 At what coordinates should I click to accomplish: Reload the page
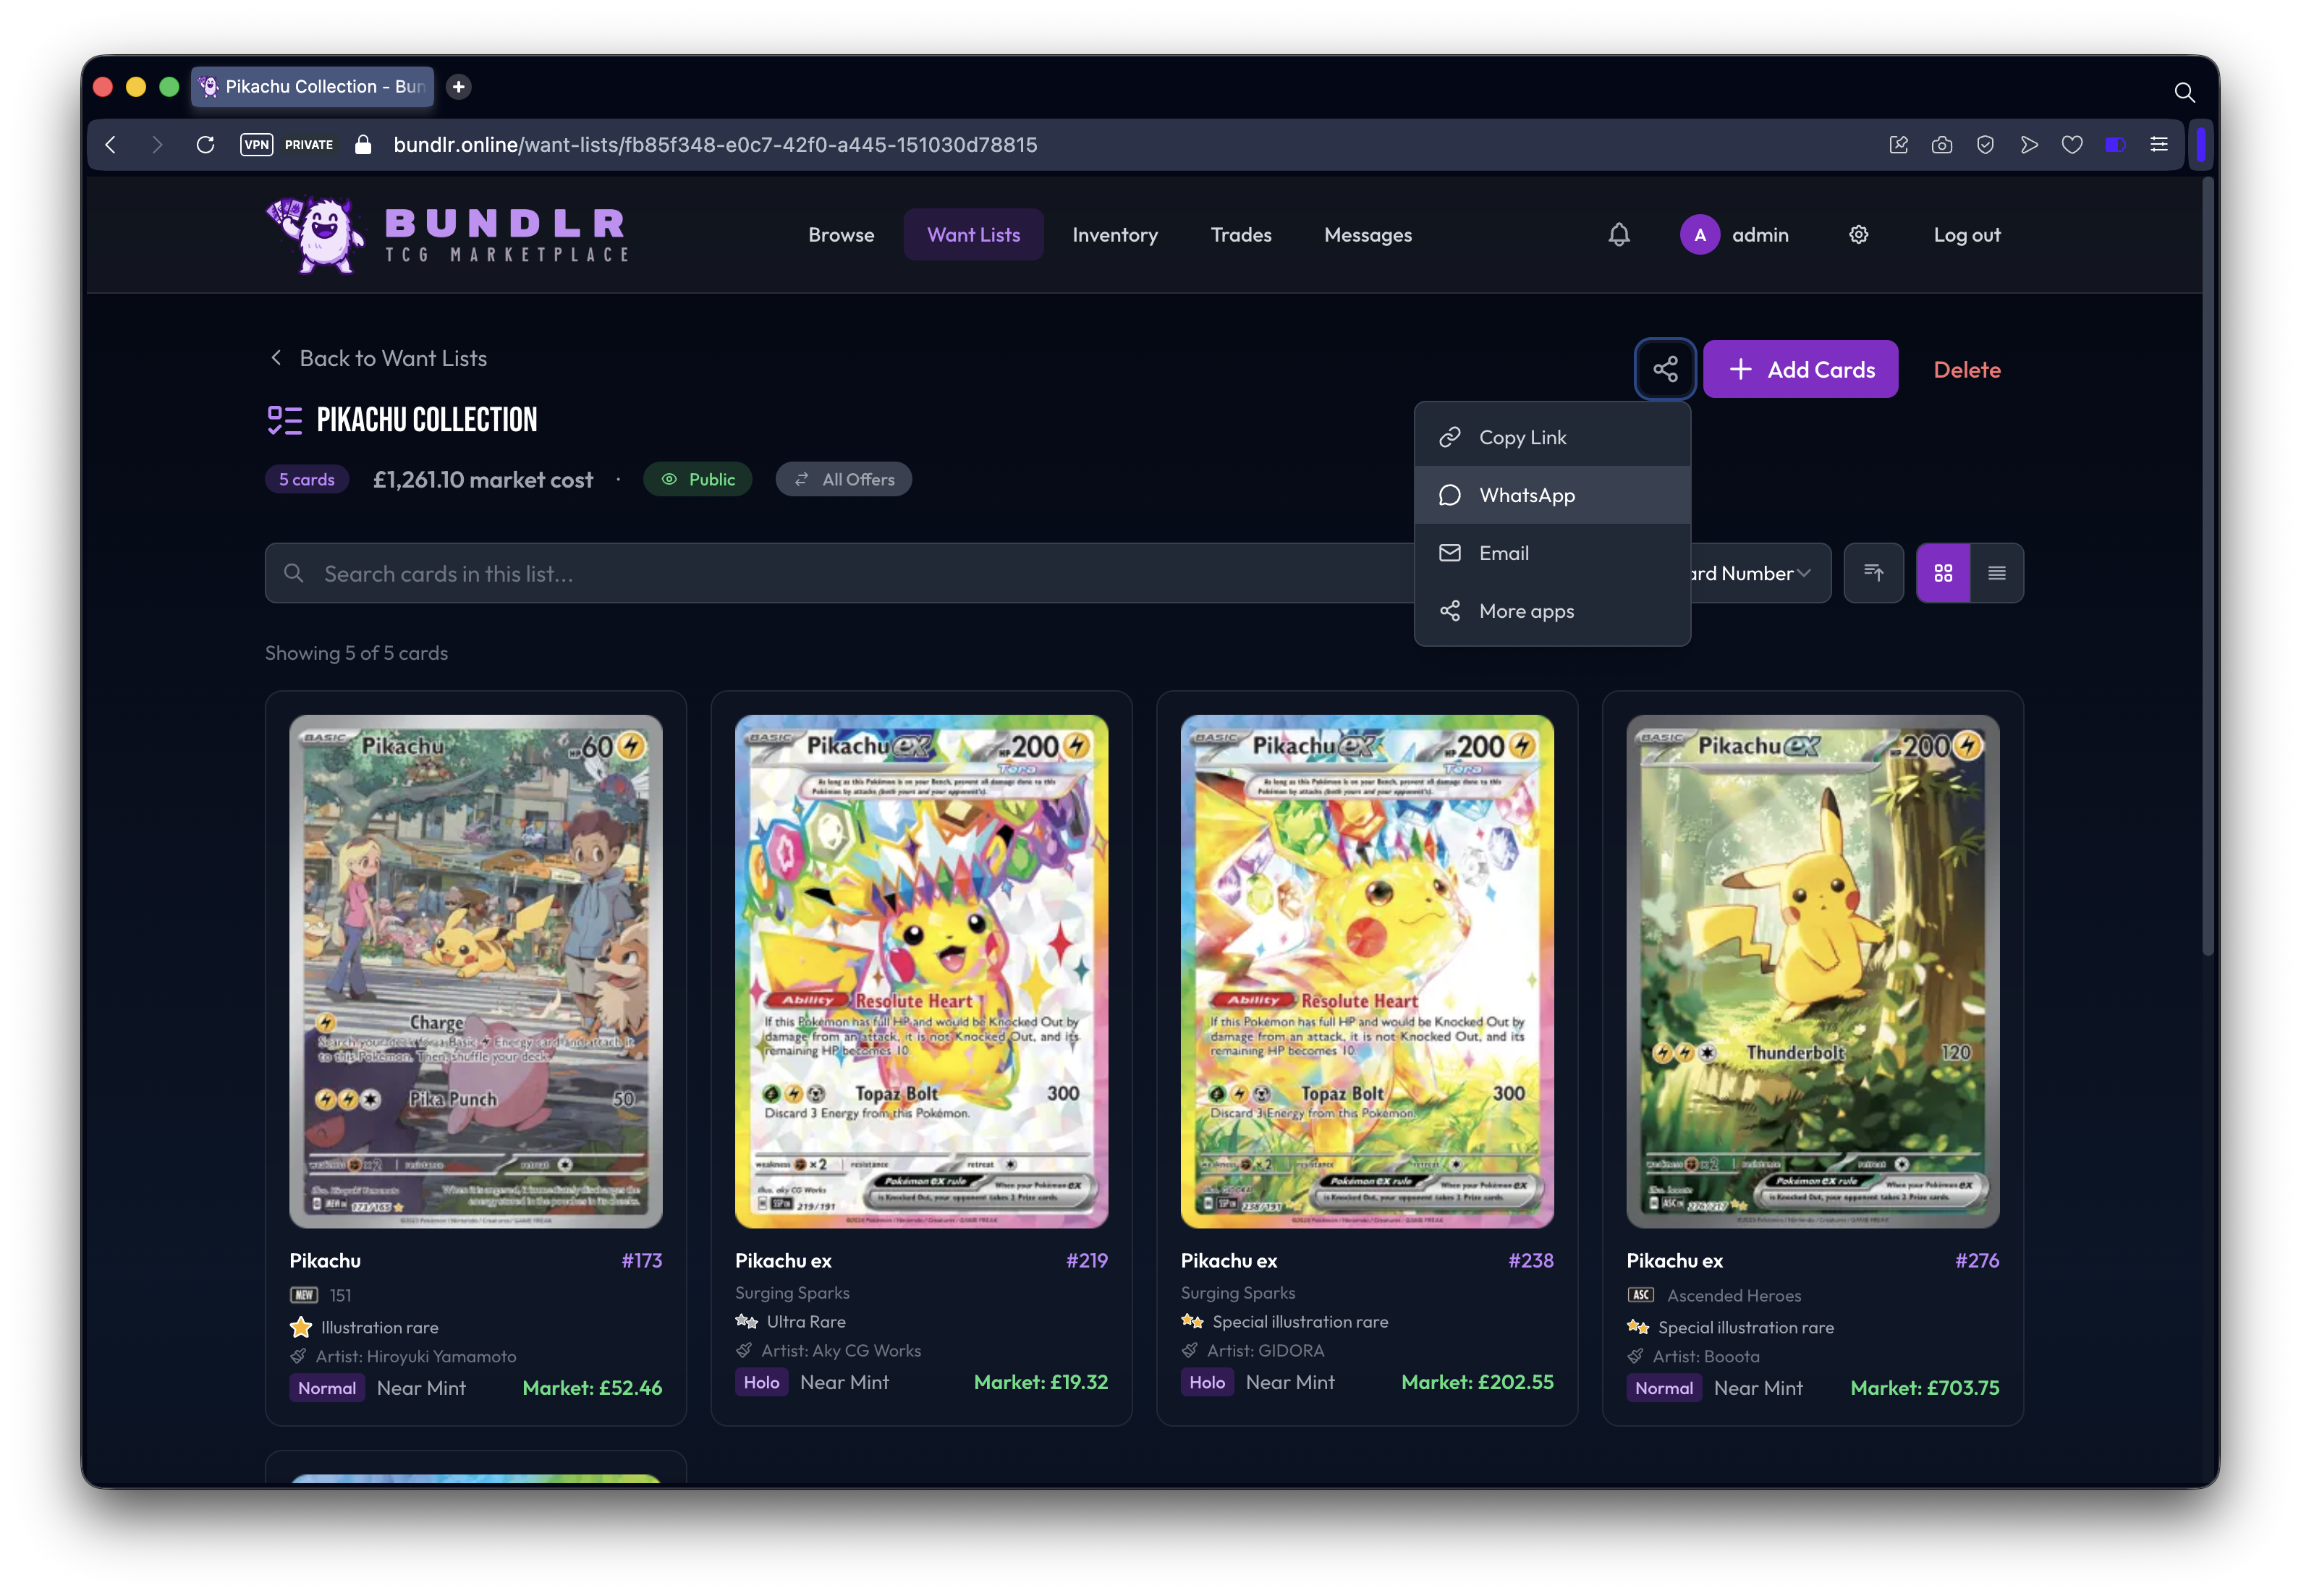[206, 145]
